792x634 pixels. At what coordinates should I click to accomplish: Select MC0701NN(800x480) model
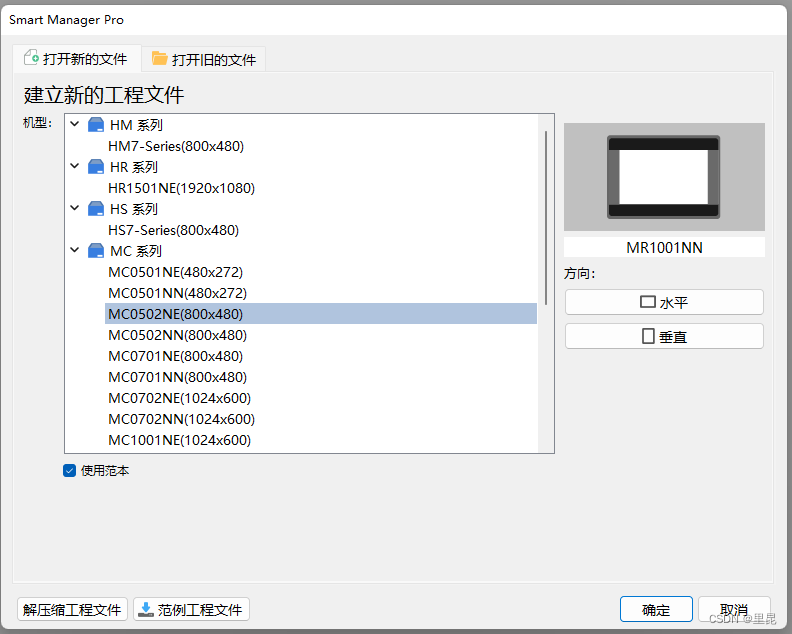point(177,377)
